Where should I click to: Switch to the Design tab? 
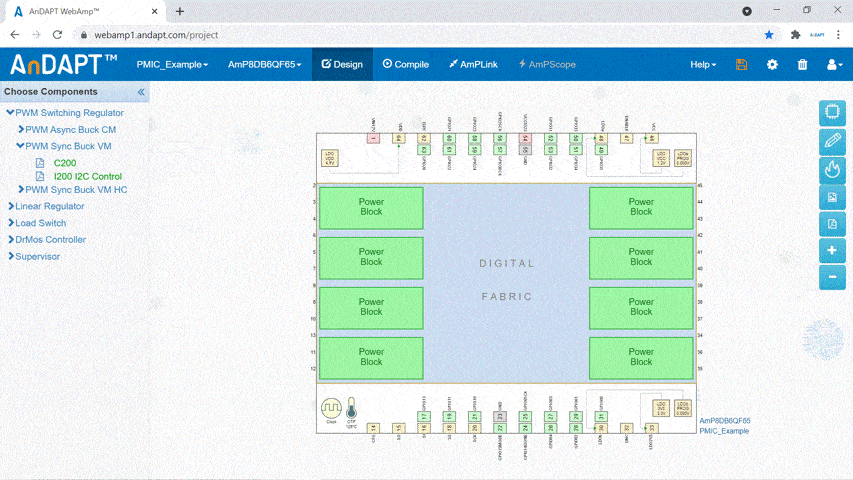(x=342, y=64)
